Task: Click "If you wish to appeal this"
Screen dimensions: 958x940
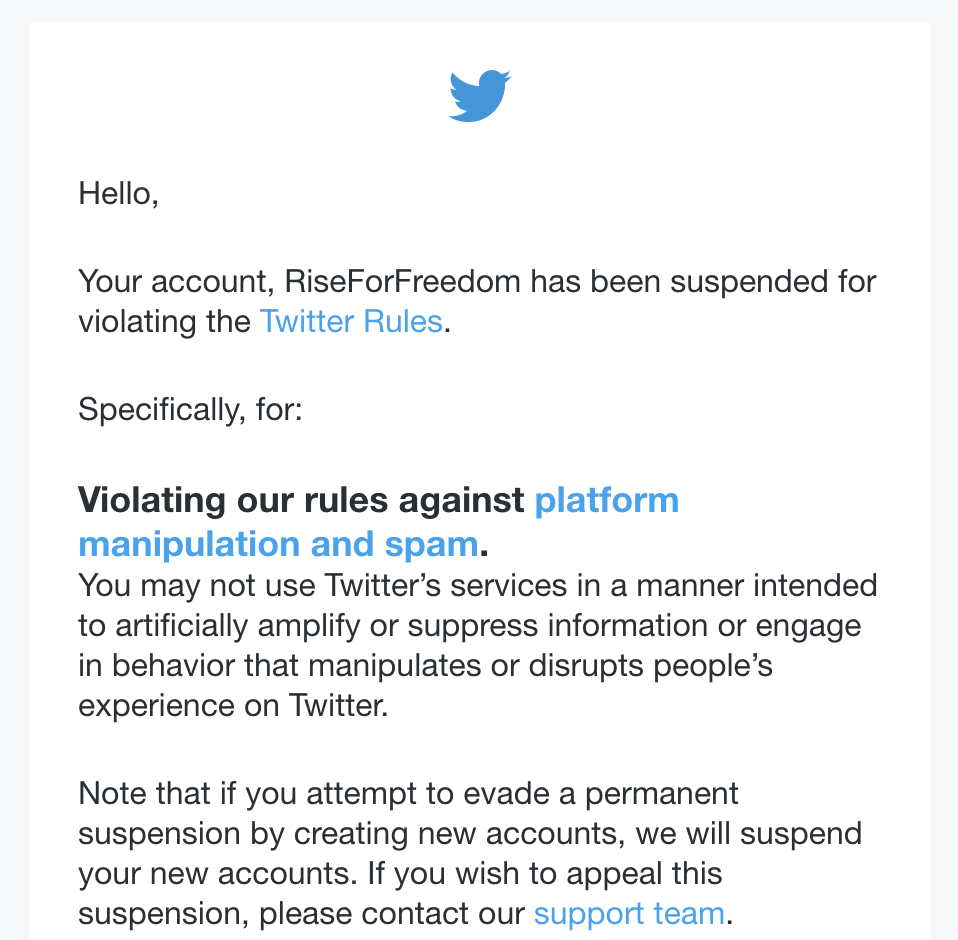Action: (x=544, y=873)
